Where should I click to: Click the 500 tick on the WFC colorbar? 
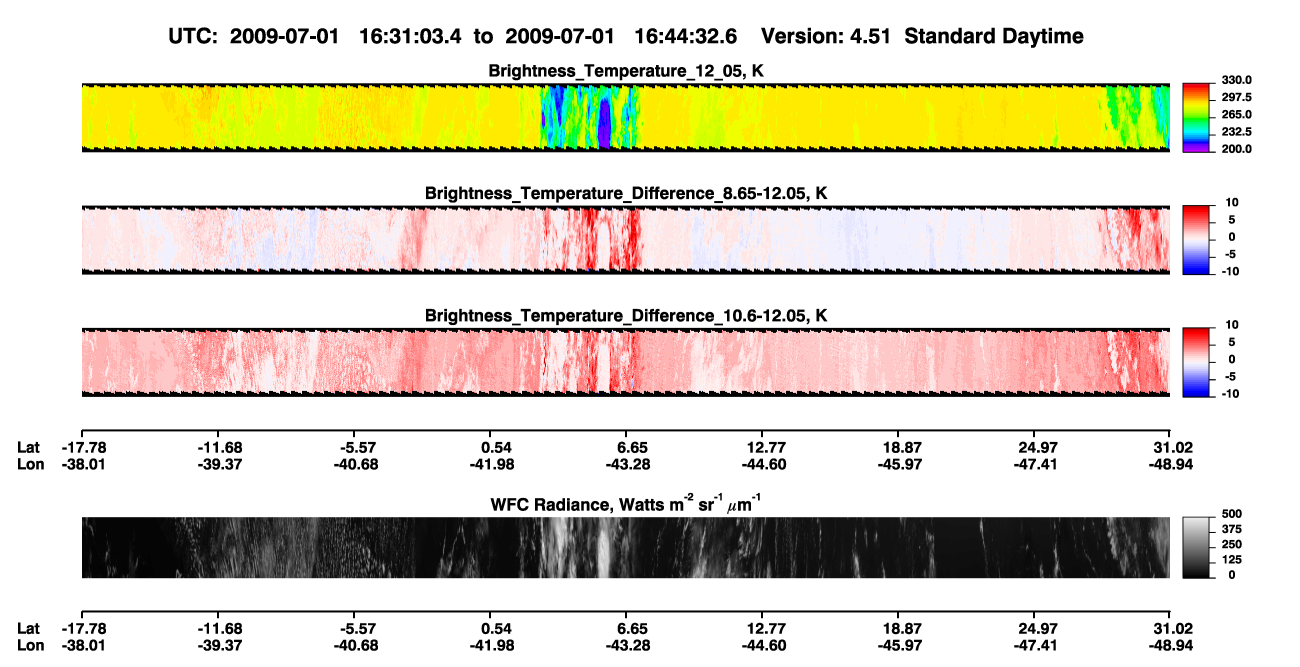1232,512
